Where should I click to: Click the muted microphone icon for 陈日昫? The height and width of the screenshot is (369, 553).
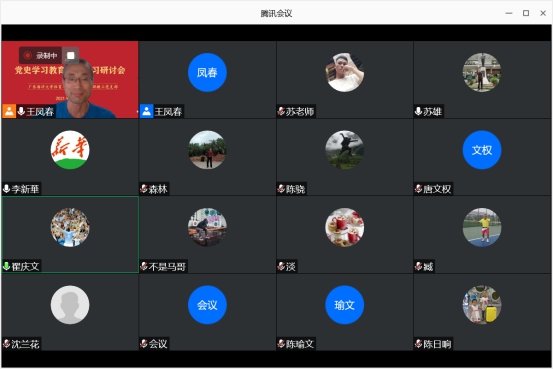tap(418, 344)
